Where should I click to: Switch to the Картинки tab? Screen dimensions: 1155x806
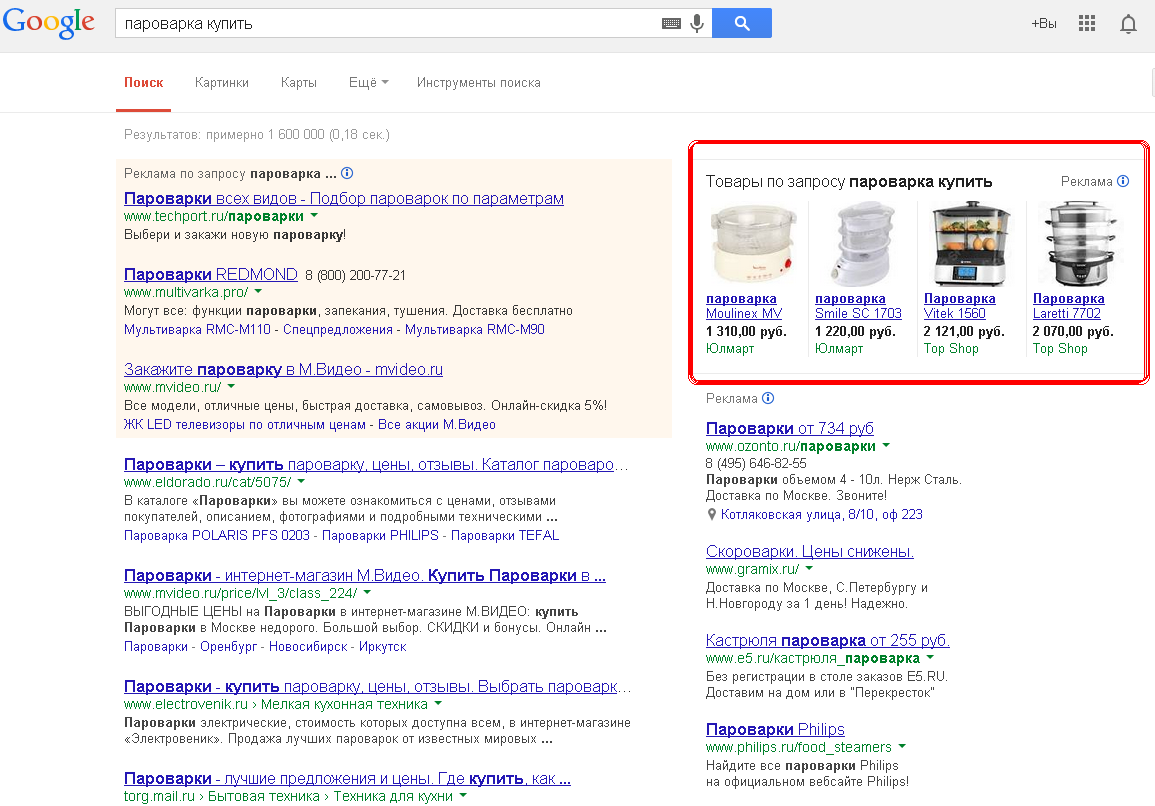click(222, 83)
